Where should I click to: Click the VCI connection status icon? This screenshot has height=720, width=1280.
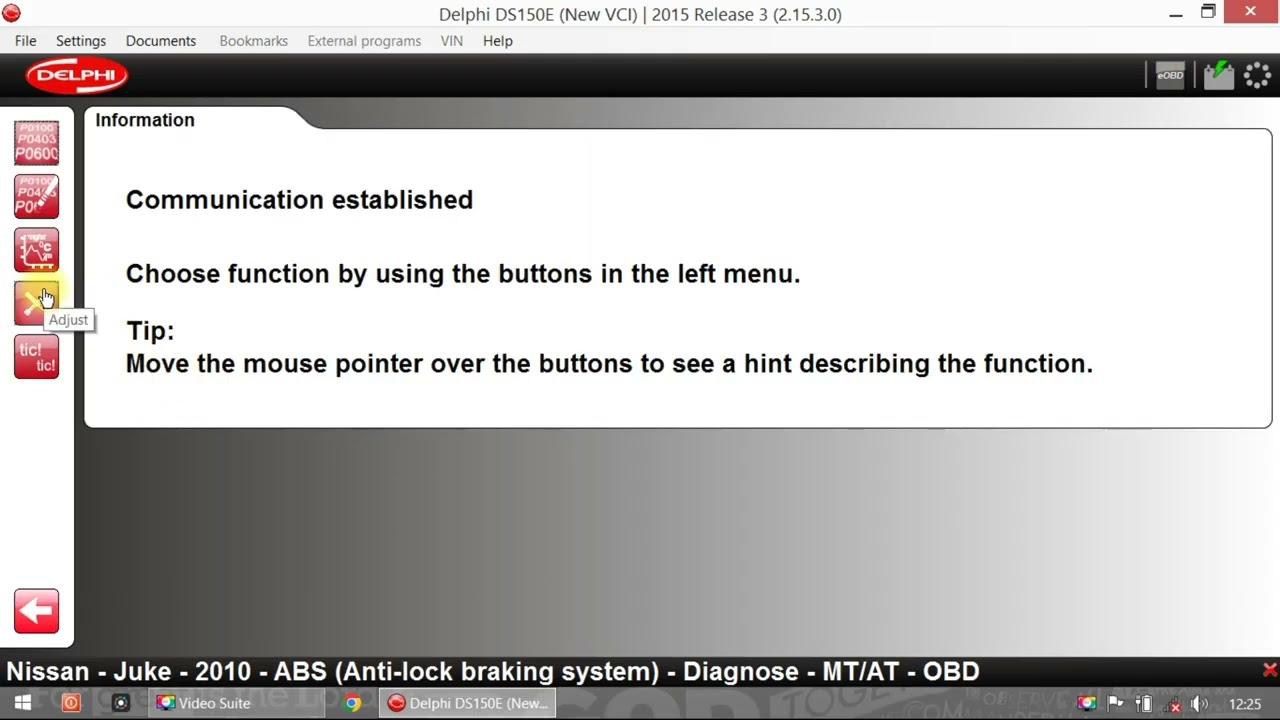pyautogui.click(x=1218, y=75)
